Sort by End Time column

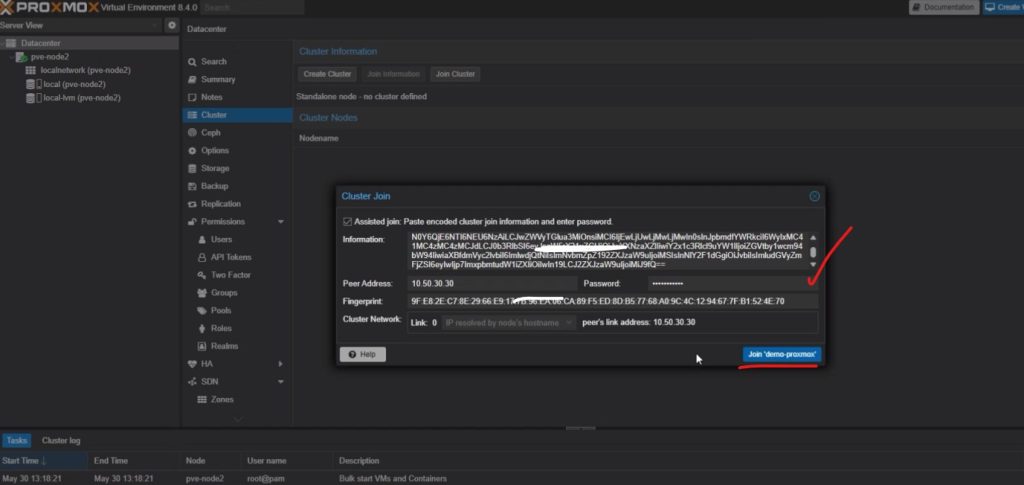[x=133, y=461]
